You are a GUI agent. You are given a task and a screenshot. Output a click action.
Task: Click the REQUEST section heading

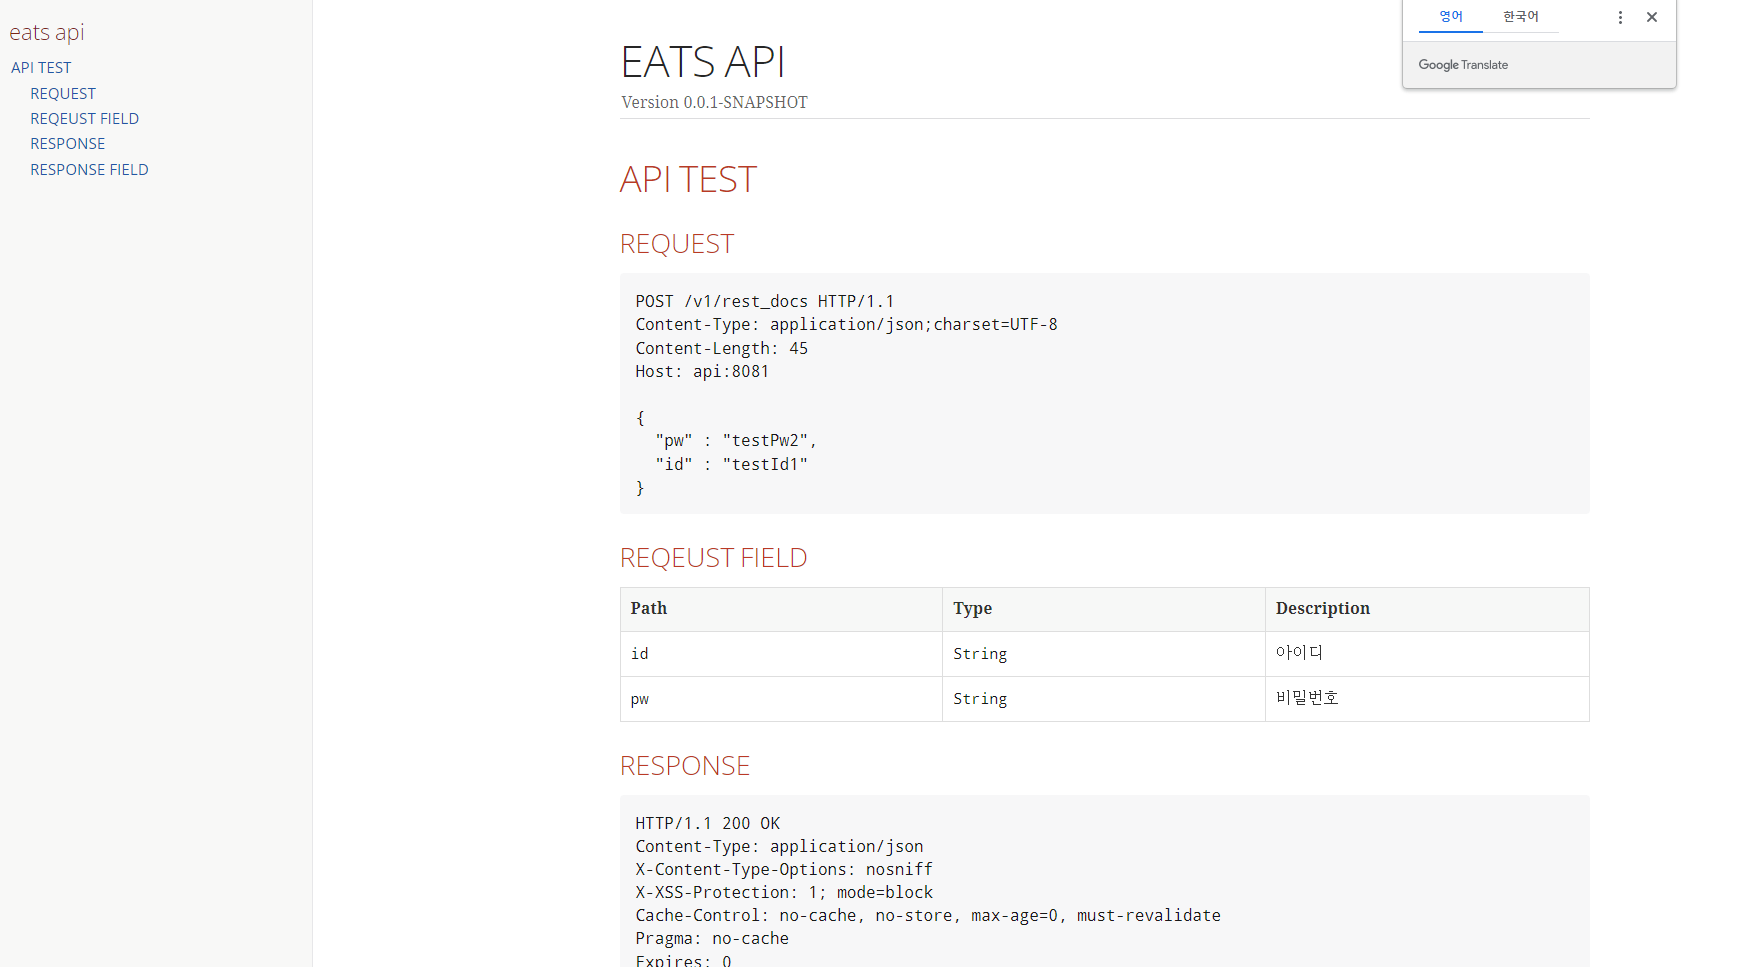[x=677, y=244]
